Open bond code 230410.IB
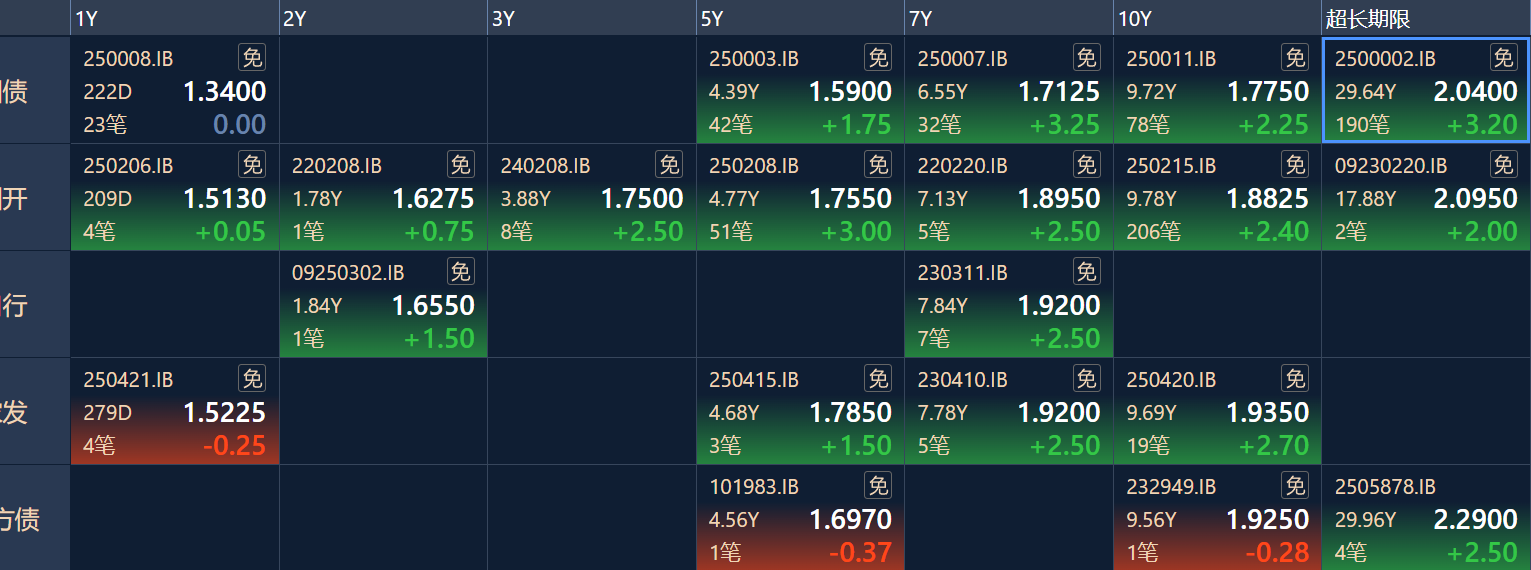 click(x=963, y=380)
